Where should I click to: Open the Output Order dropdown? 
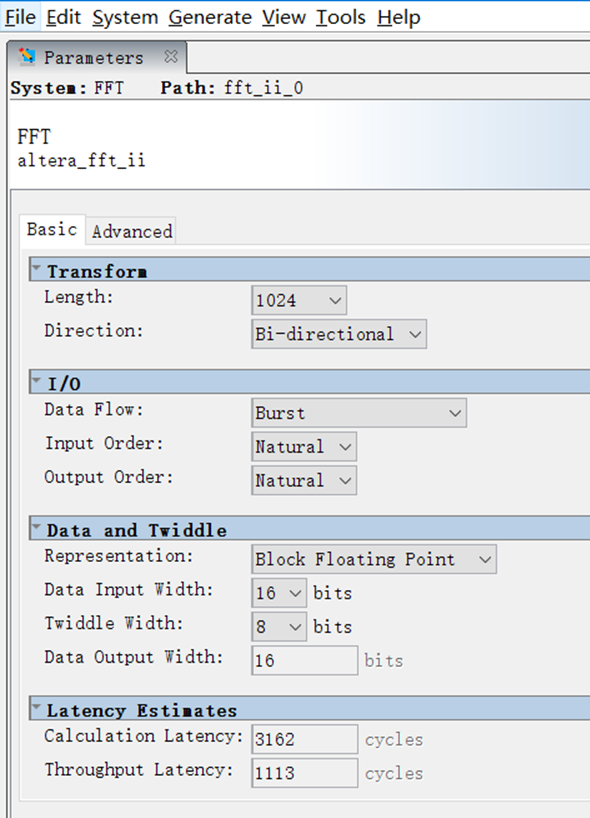coord(304,480)
